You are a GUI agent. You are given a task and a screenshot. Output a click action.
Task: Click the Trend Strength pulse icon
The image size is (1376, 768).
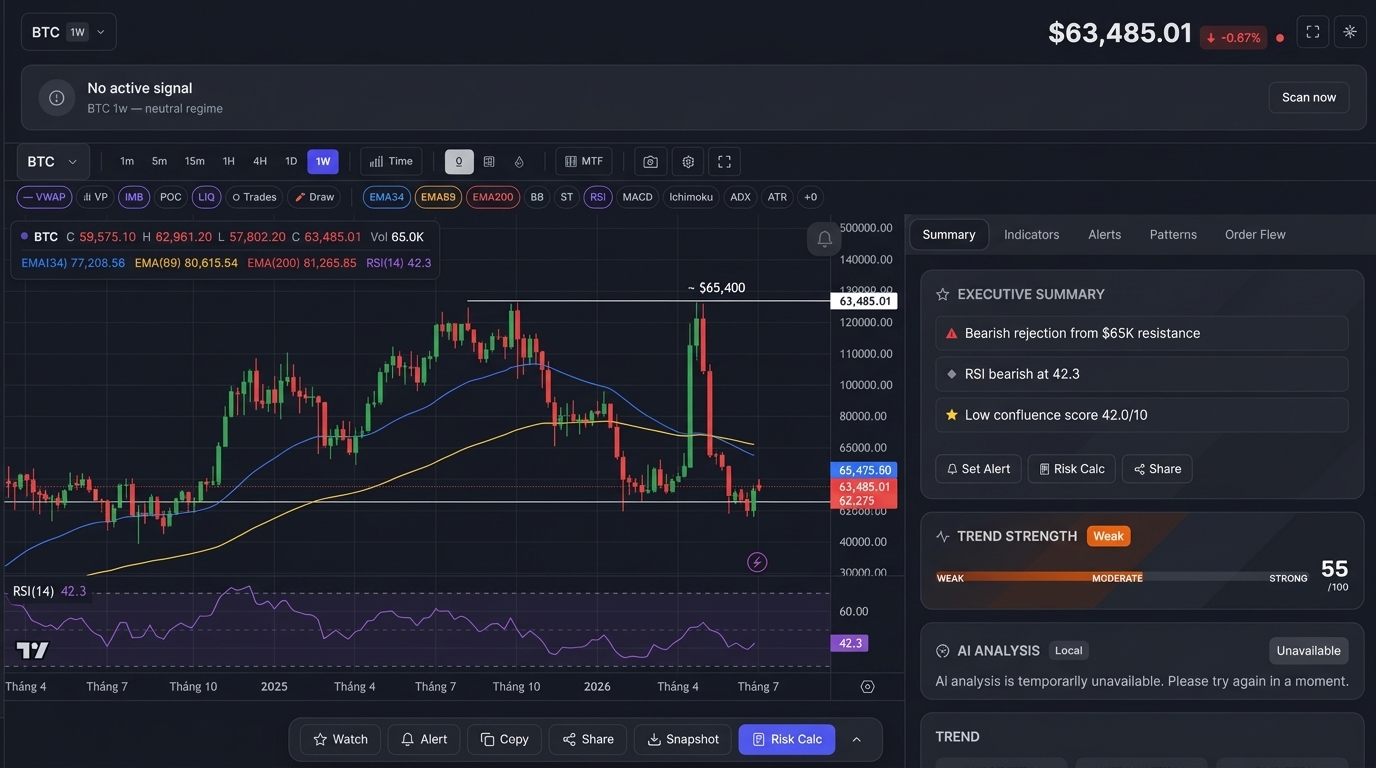pos(942,537)
